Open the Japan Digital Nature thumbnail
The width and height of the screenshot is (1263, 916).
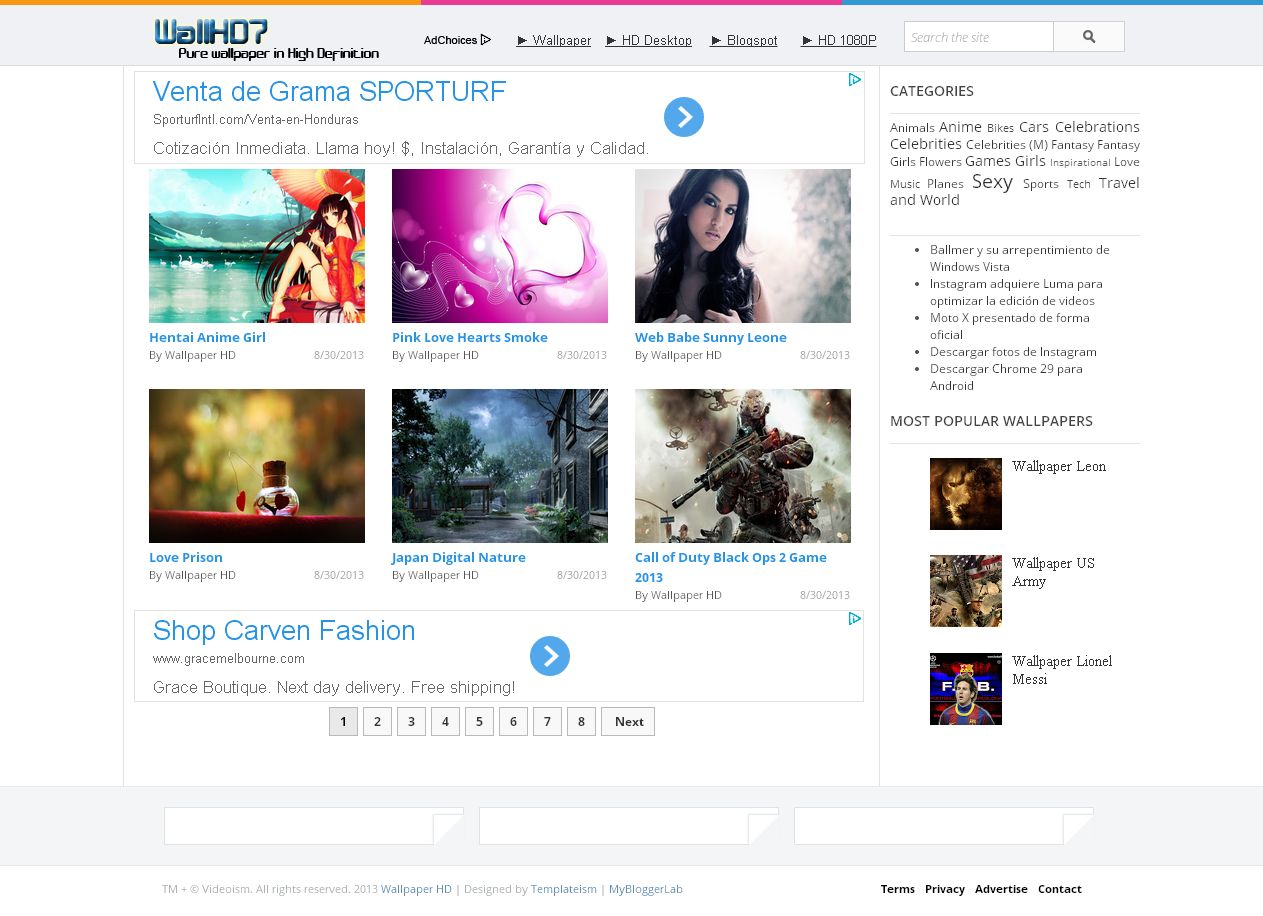500,466
